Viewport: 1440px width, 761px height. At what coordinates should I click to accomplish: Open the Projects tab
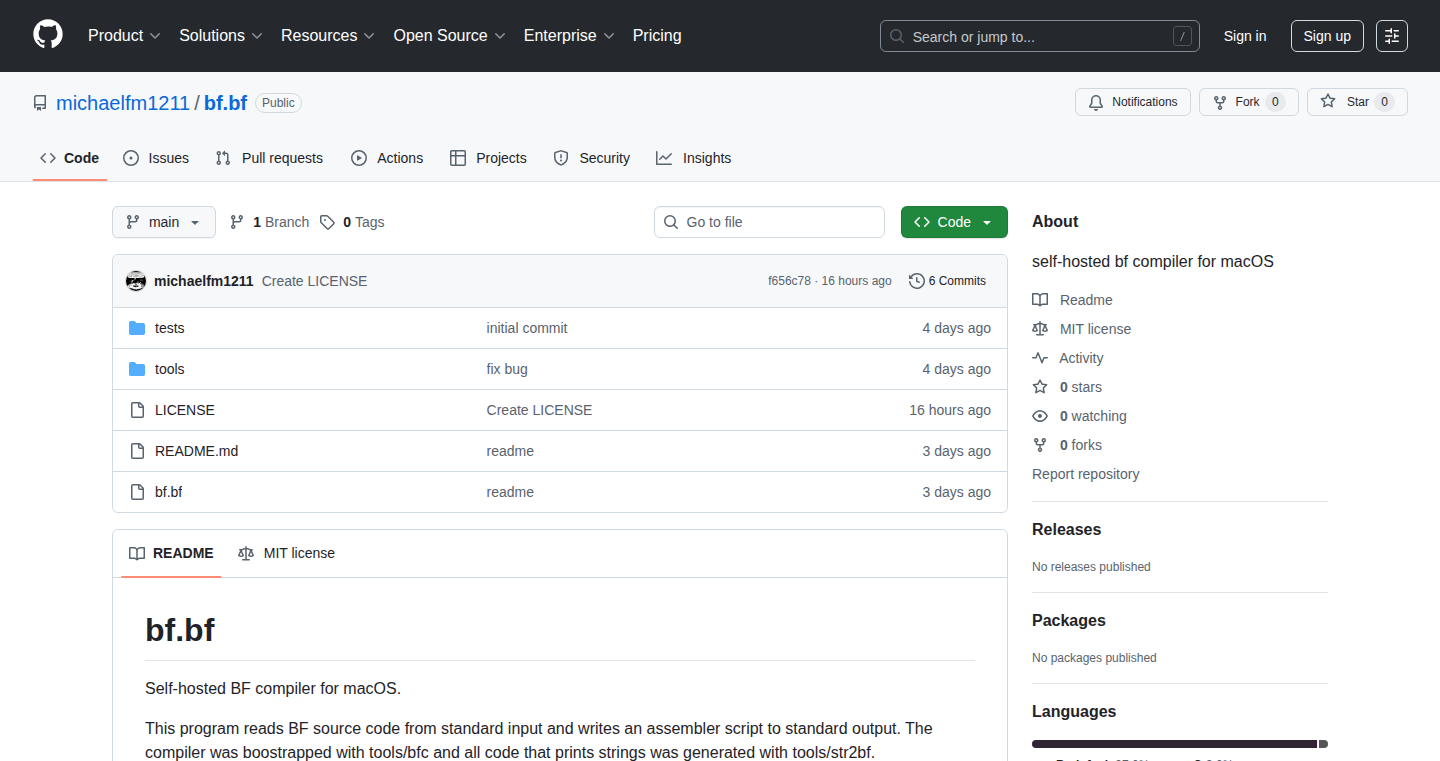point(488,158)
